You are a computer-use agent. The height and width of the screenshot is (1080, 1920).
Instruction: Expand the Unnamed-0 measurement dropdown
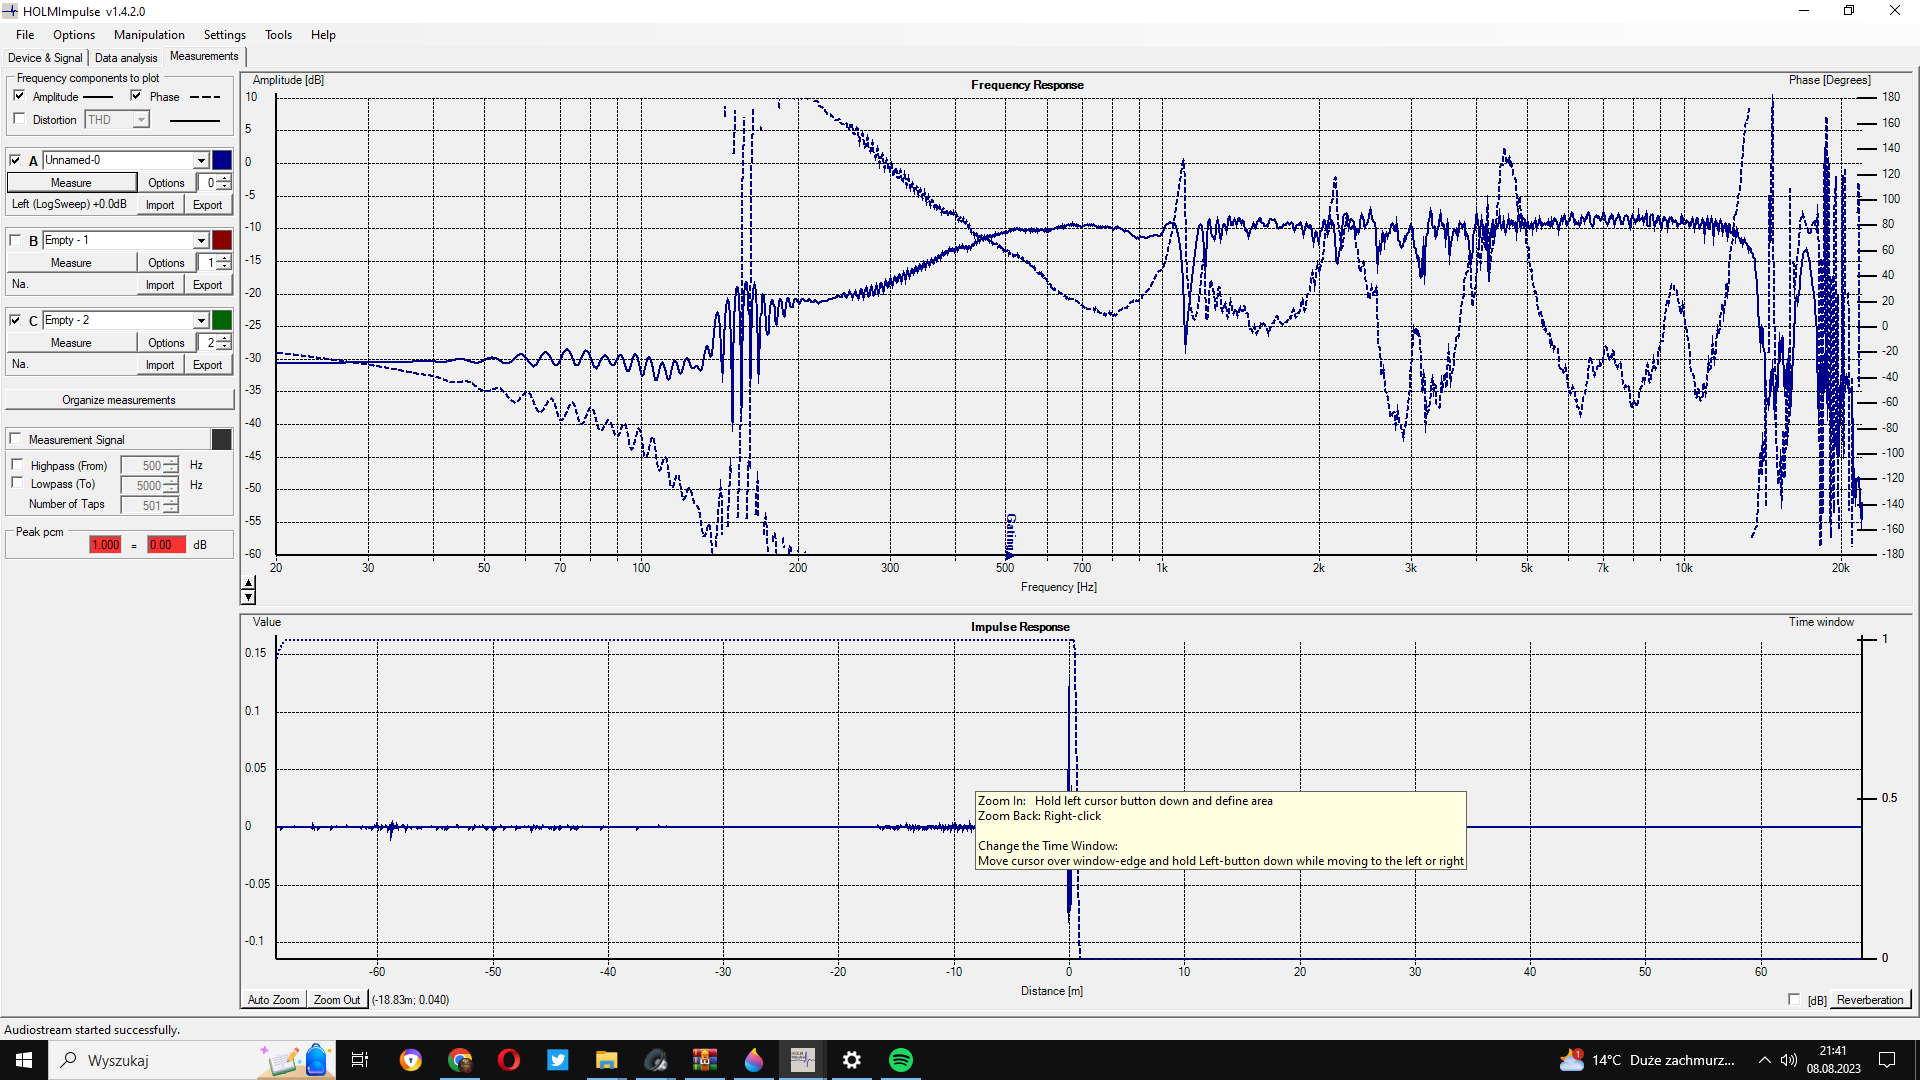pyautogui.click(x=201, y=160)
